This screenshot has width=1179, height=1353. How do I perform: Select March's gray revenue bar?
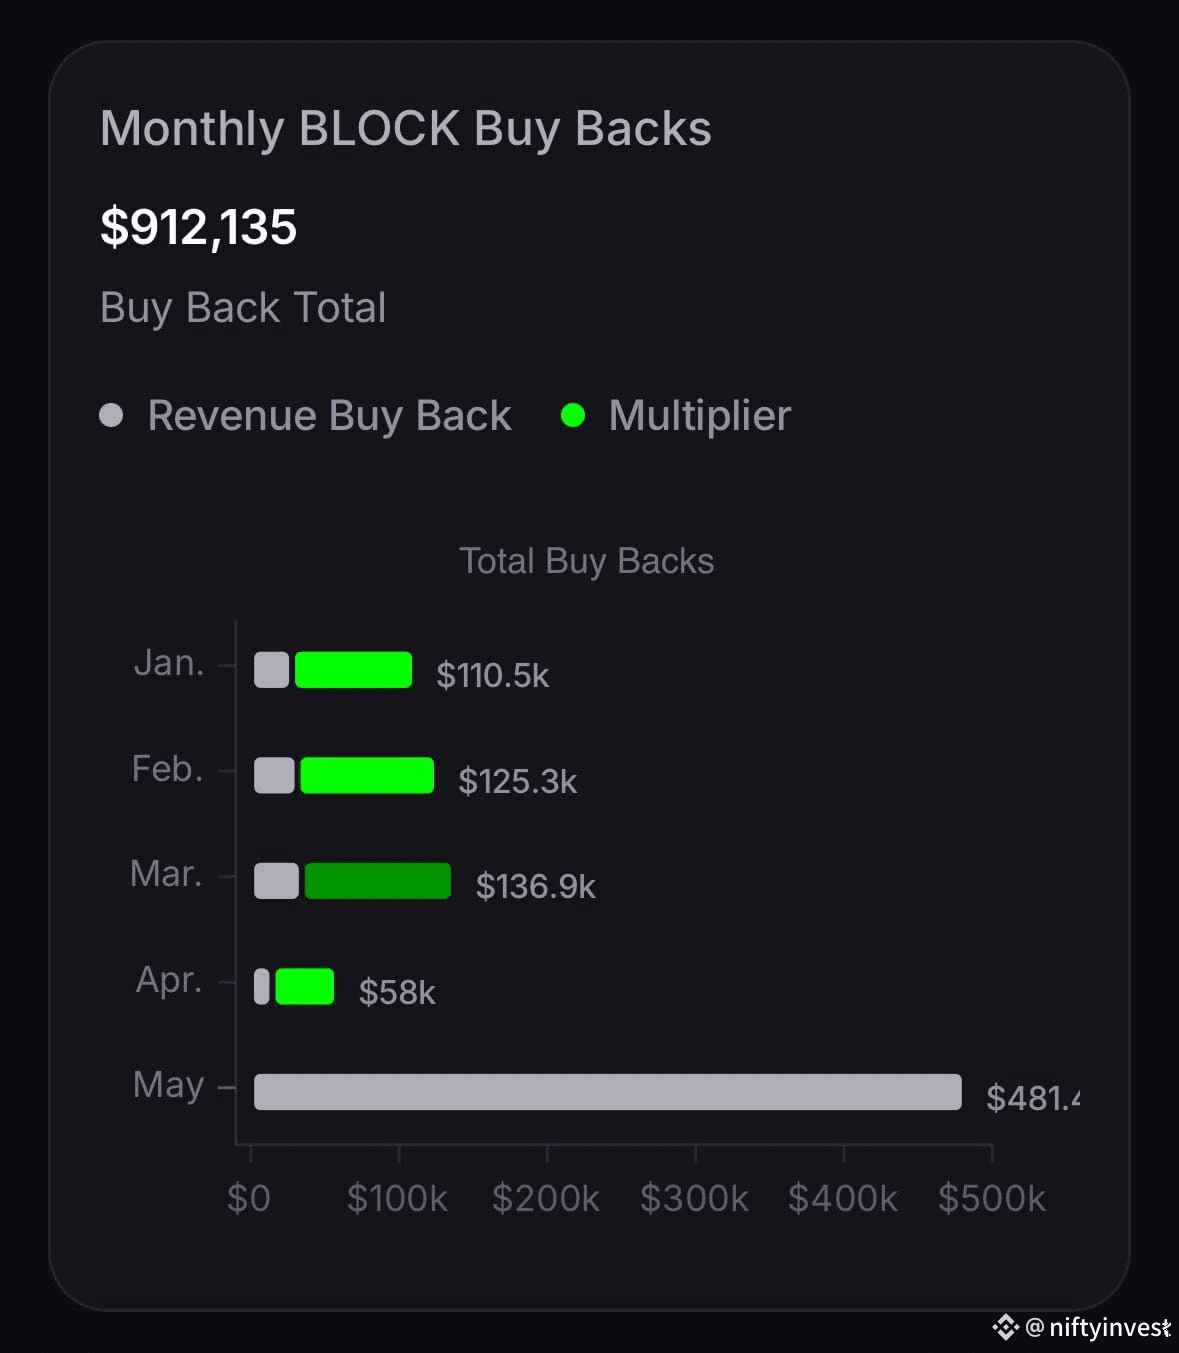(x=276, y=881)
